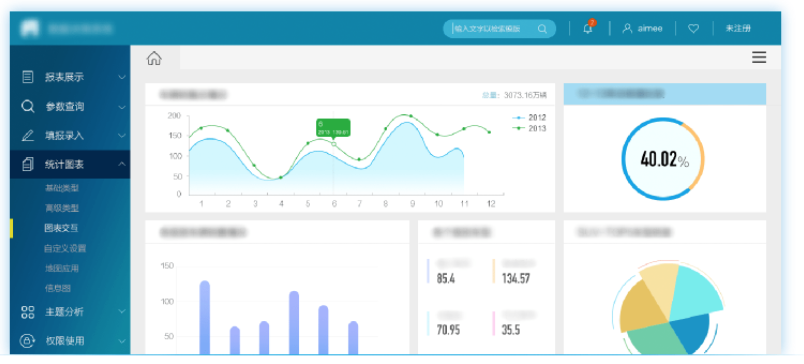Click the 未注册 link
804x364 pixels.
click(738, 29)
